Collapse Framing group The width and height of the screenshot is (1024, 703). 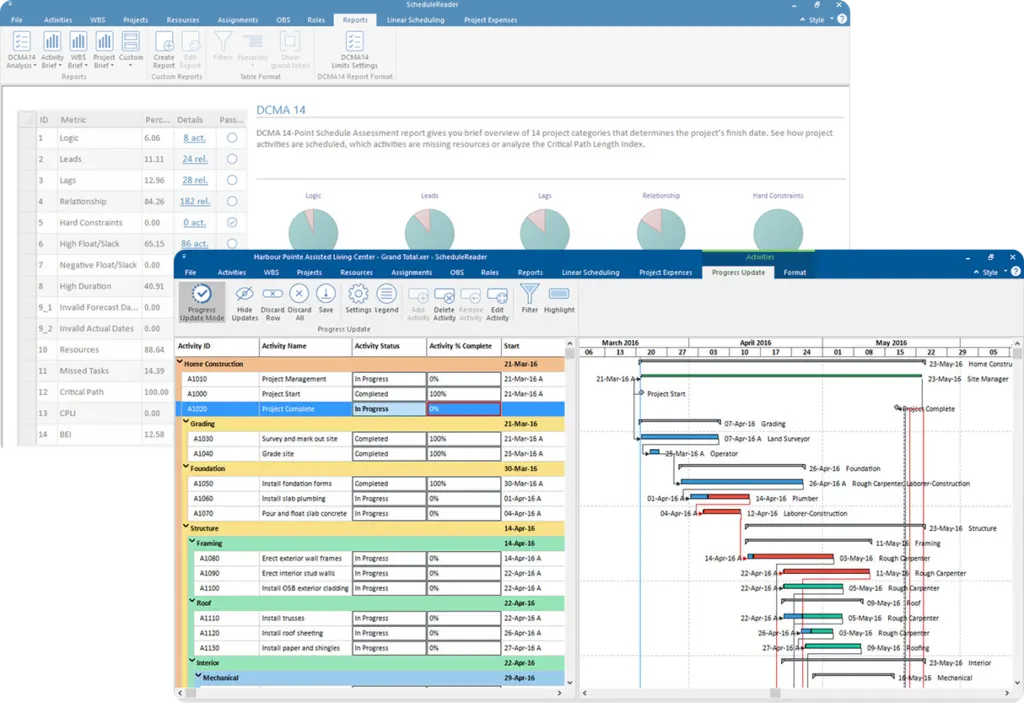(x=192, y=542)
